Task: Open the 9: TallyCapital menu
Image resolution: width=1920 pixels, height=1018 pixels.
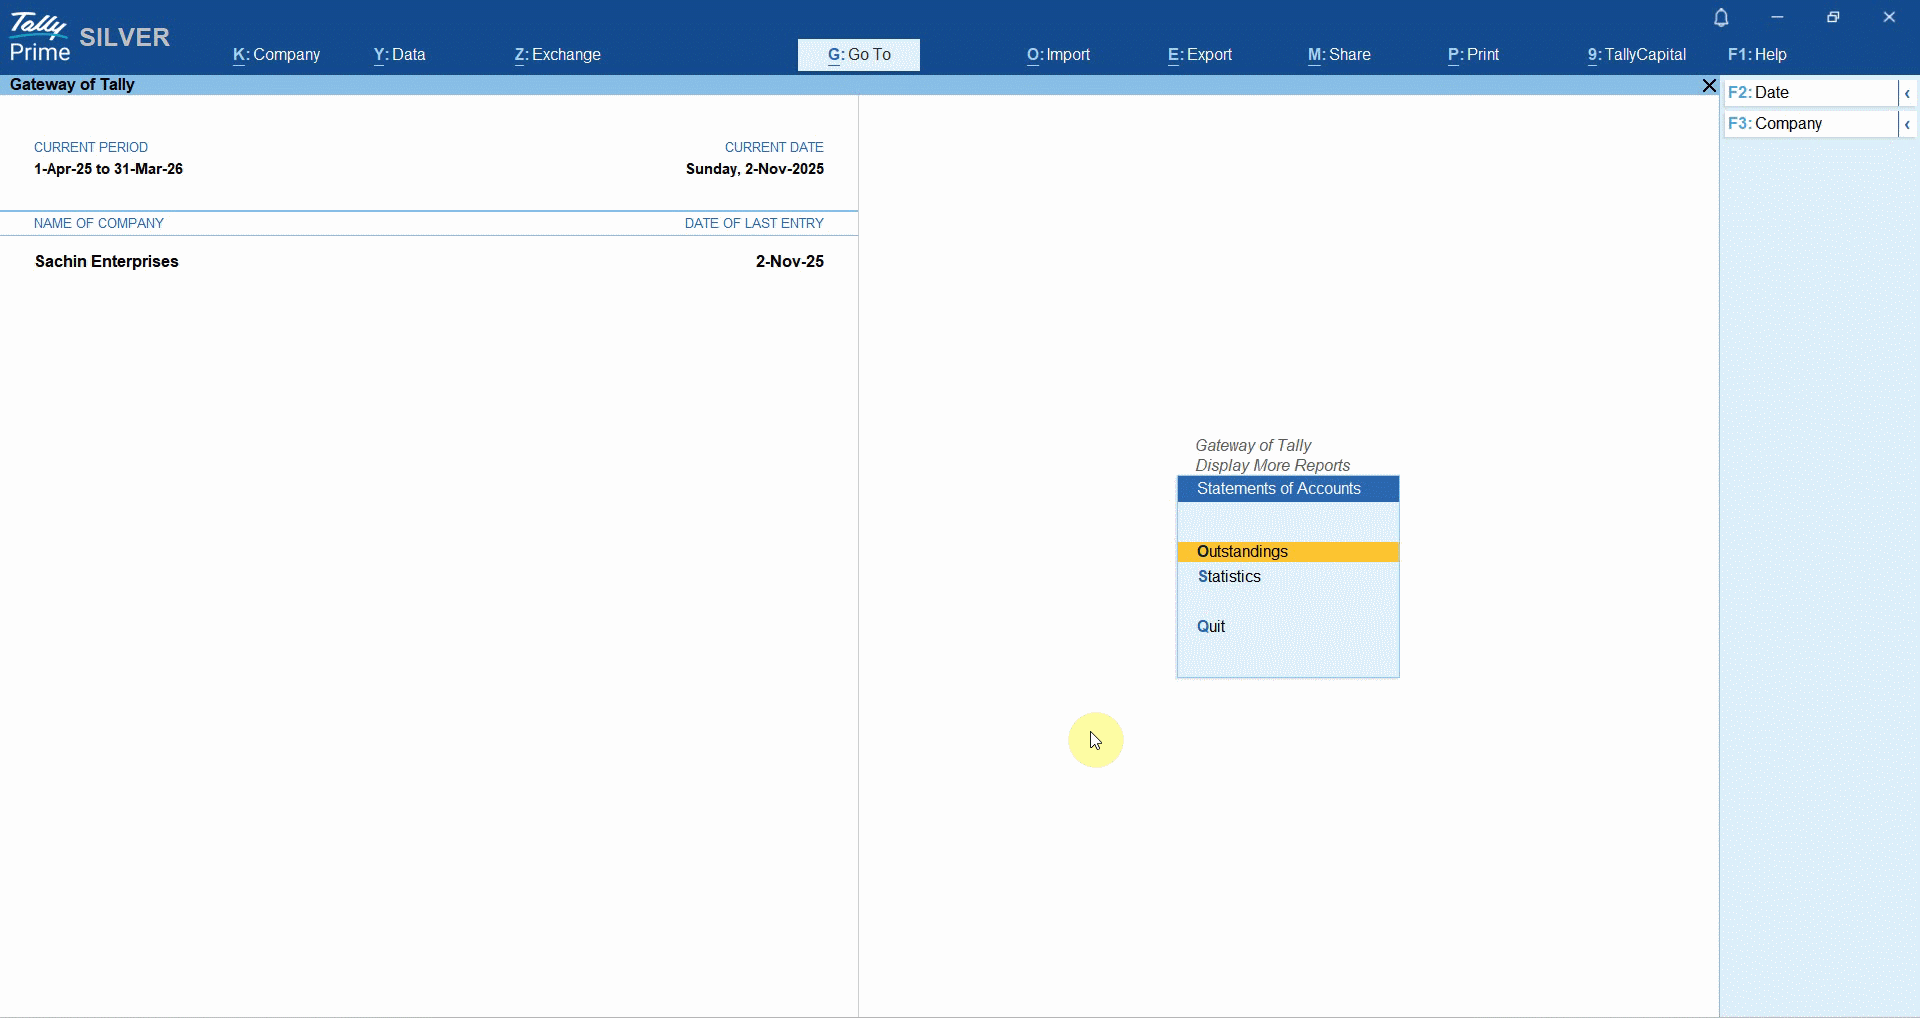Action: coord(1637,55)
